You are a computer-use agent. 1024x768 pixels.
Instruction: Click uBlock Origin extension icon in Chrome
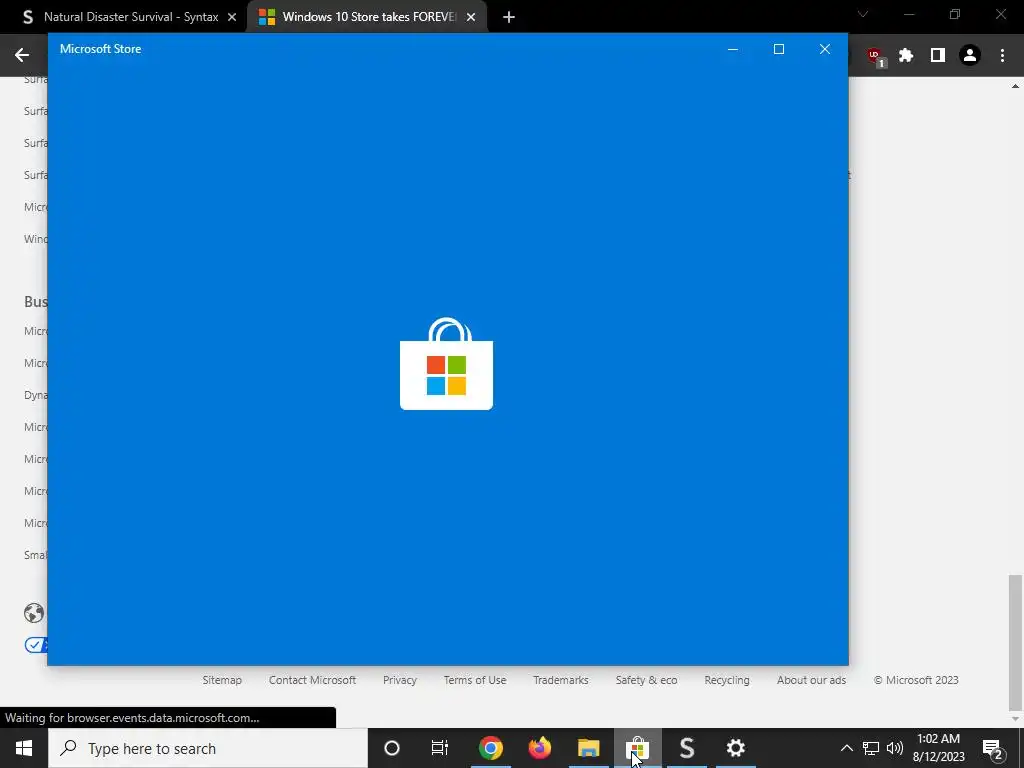[x=875, y=56]
